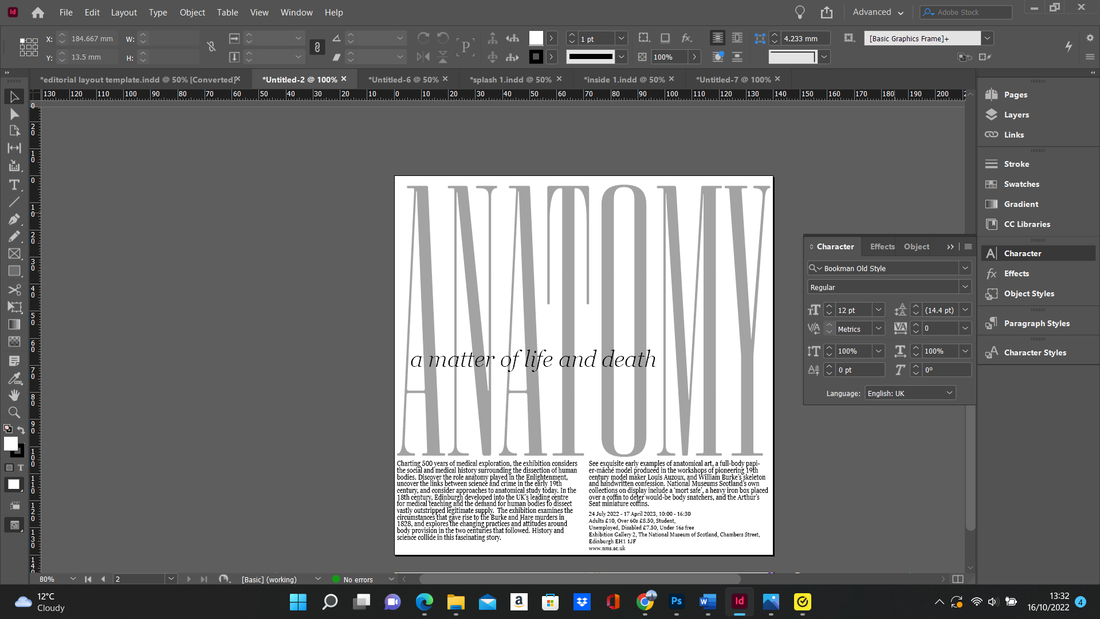Open the Discover lightbulb help
Image resolution: width=1100 pixels, height=619 pixels.
click(800, 13)
